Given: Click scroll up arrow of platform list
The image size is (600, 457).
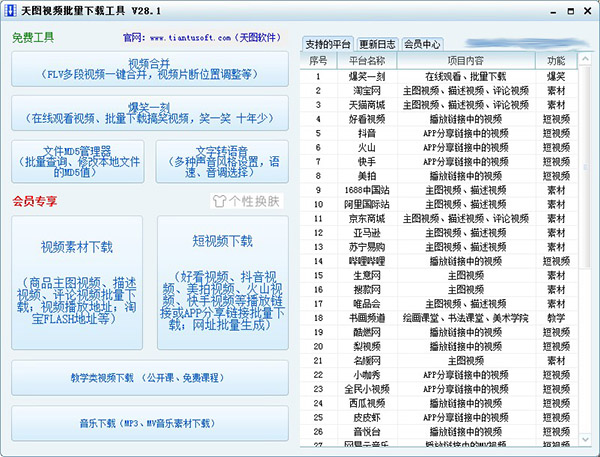Looking at the screenshot, I should point(585,59).
